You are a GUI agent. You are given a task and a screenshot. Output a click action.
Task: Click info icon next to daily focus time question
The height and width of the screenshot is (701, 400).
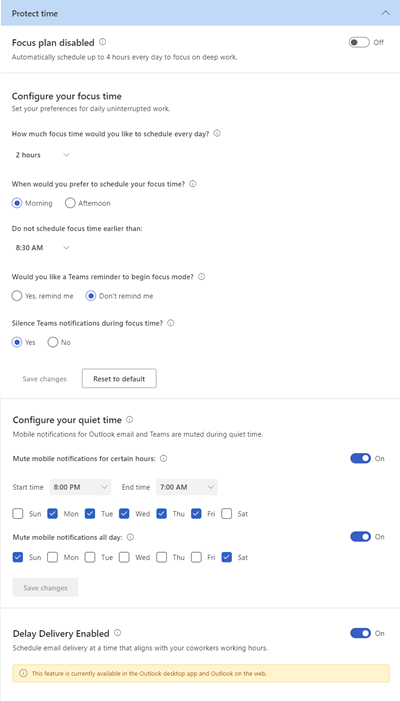click(217, 133)
